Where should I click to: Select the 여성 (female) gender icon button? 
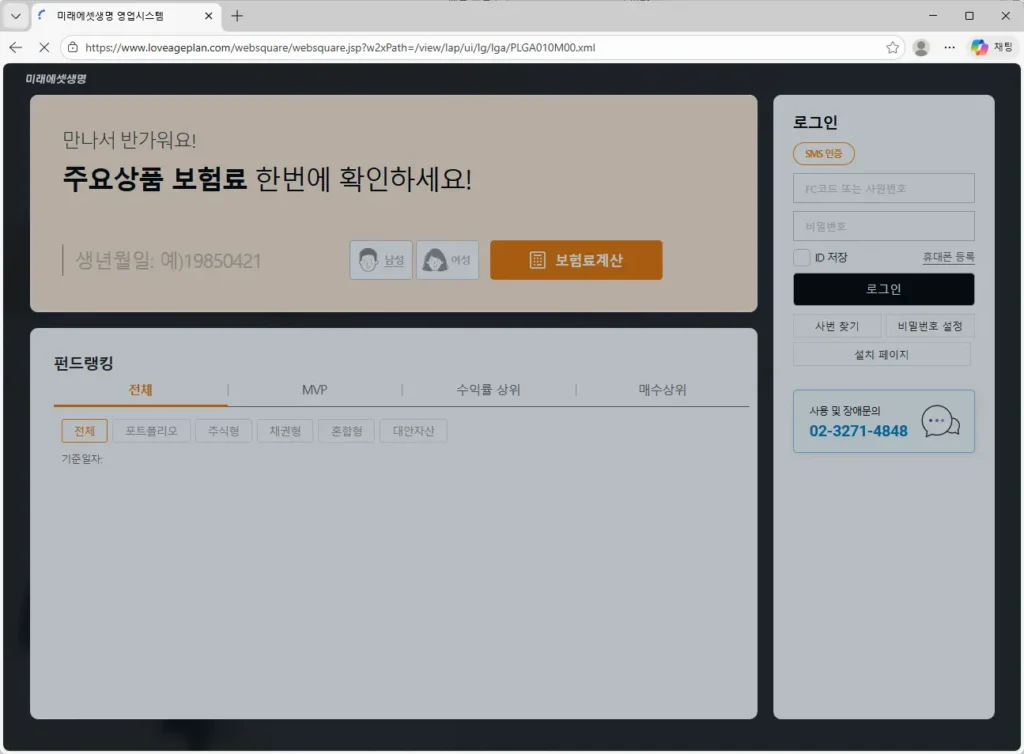pos(447,260)
